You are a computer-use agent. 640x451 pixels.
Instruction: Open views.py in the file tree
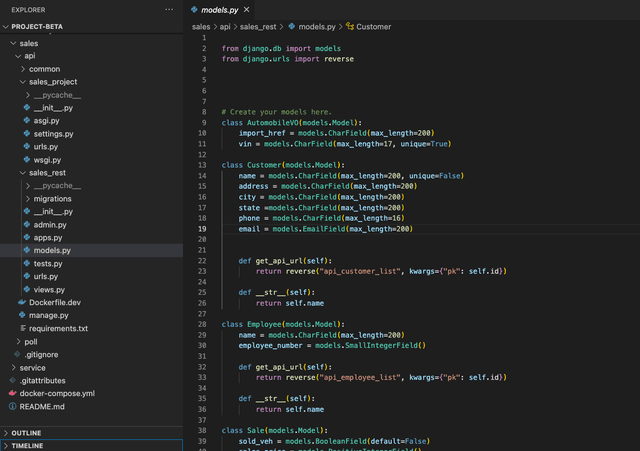click(x=49, y=289)
